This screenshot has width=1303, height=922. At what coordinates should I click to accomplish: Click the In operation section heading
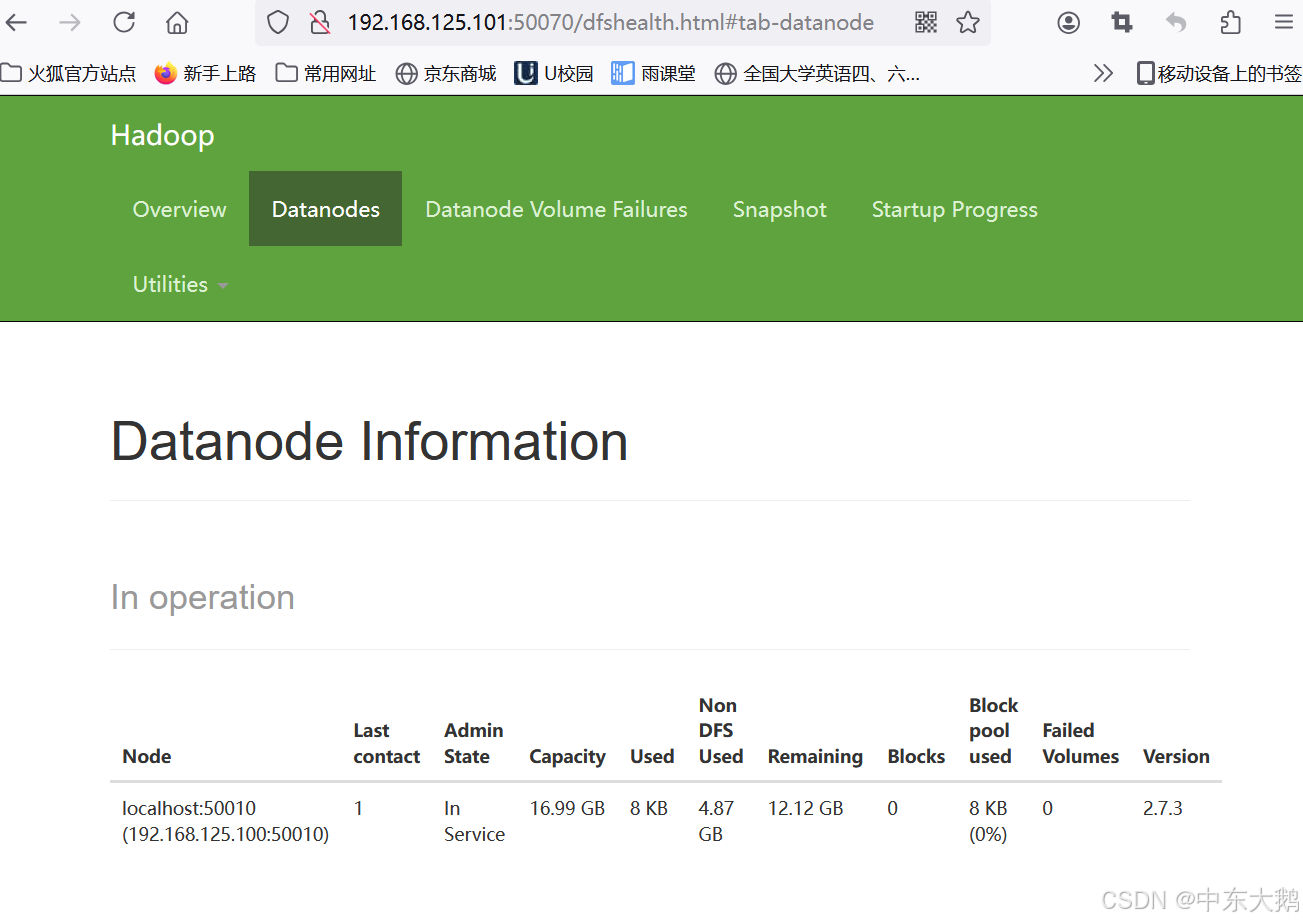tap(202, 597)
